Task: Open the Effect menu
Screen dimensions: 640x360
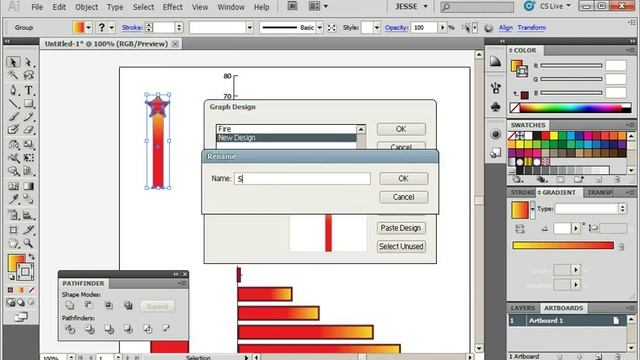Action: point(173,7)
